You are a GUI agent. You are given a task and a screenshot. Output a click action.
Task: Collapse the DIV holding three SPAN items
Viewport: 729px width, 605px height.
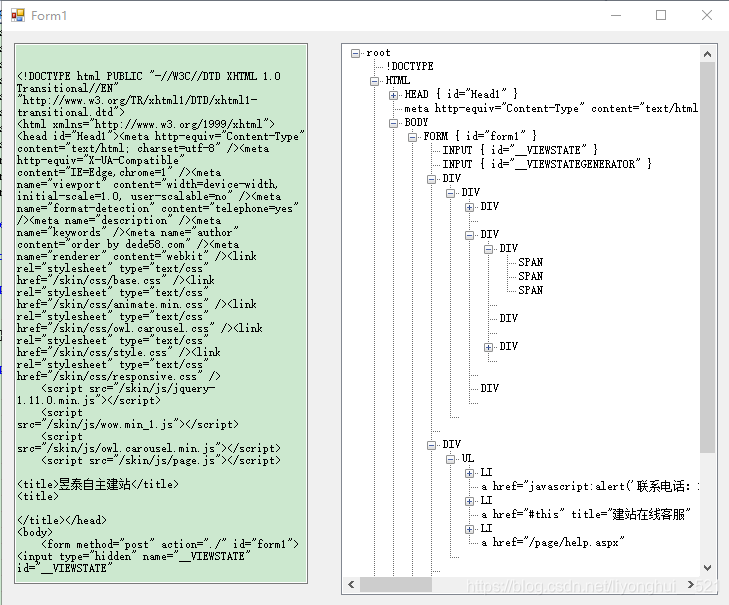point(489,249)
